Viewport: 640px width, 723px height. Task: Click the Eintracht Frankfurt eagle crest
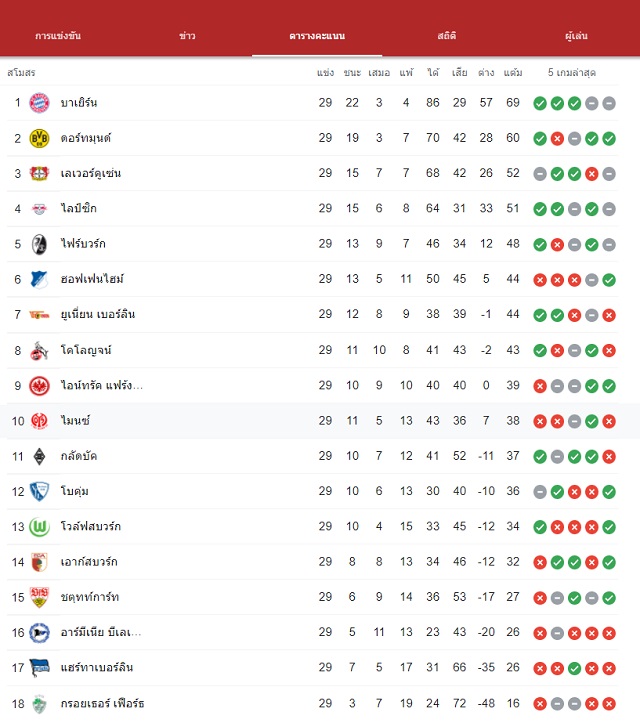(39, 385)
